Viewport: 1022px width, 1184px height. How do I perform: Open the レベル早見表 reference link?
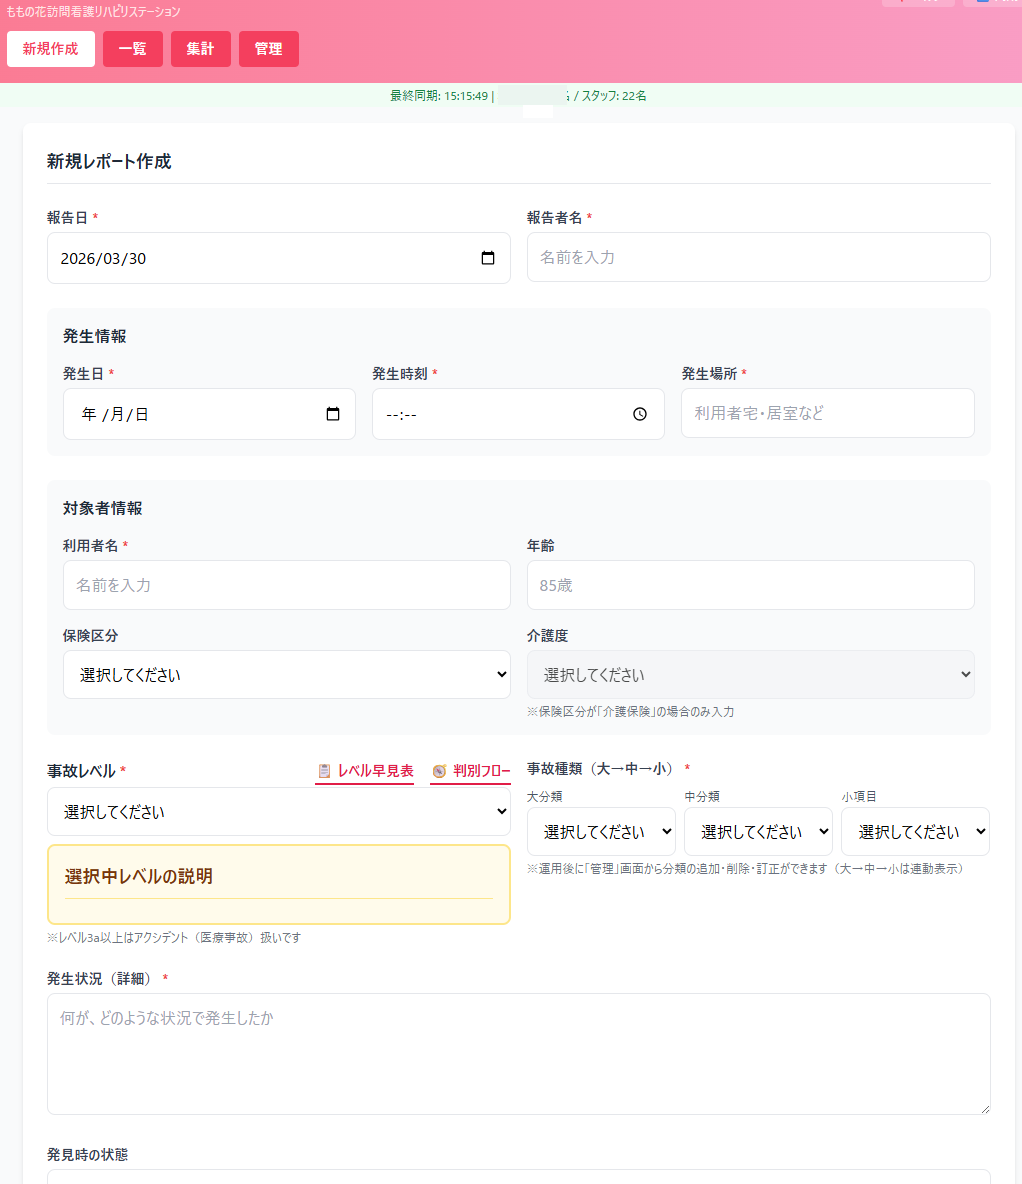click(365, 771)
